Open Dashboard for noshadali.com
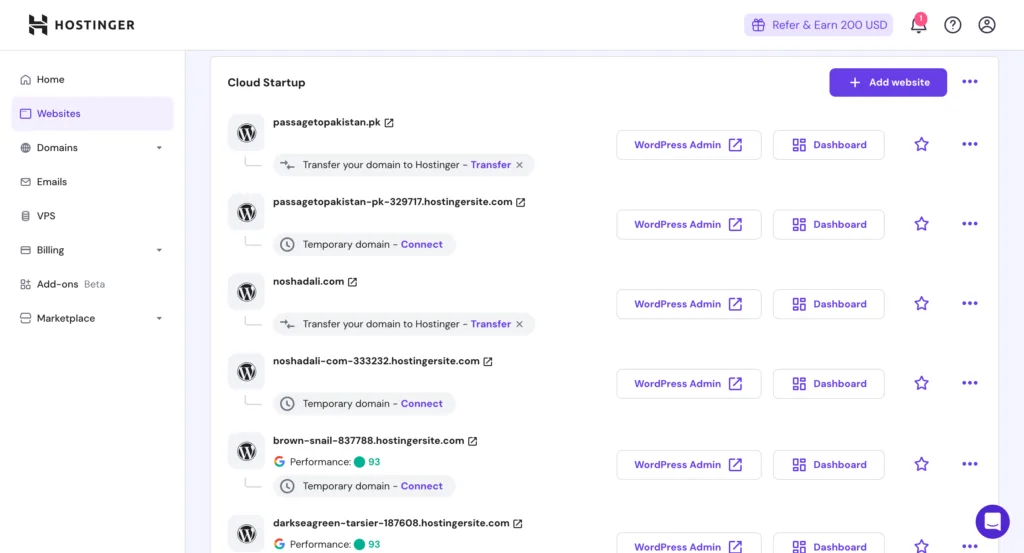This screenshot has width=1024, height=553. click(829, 304)
